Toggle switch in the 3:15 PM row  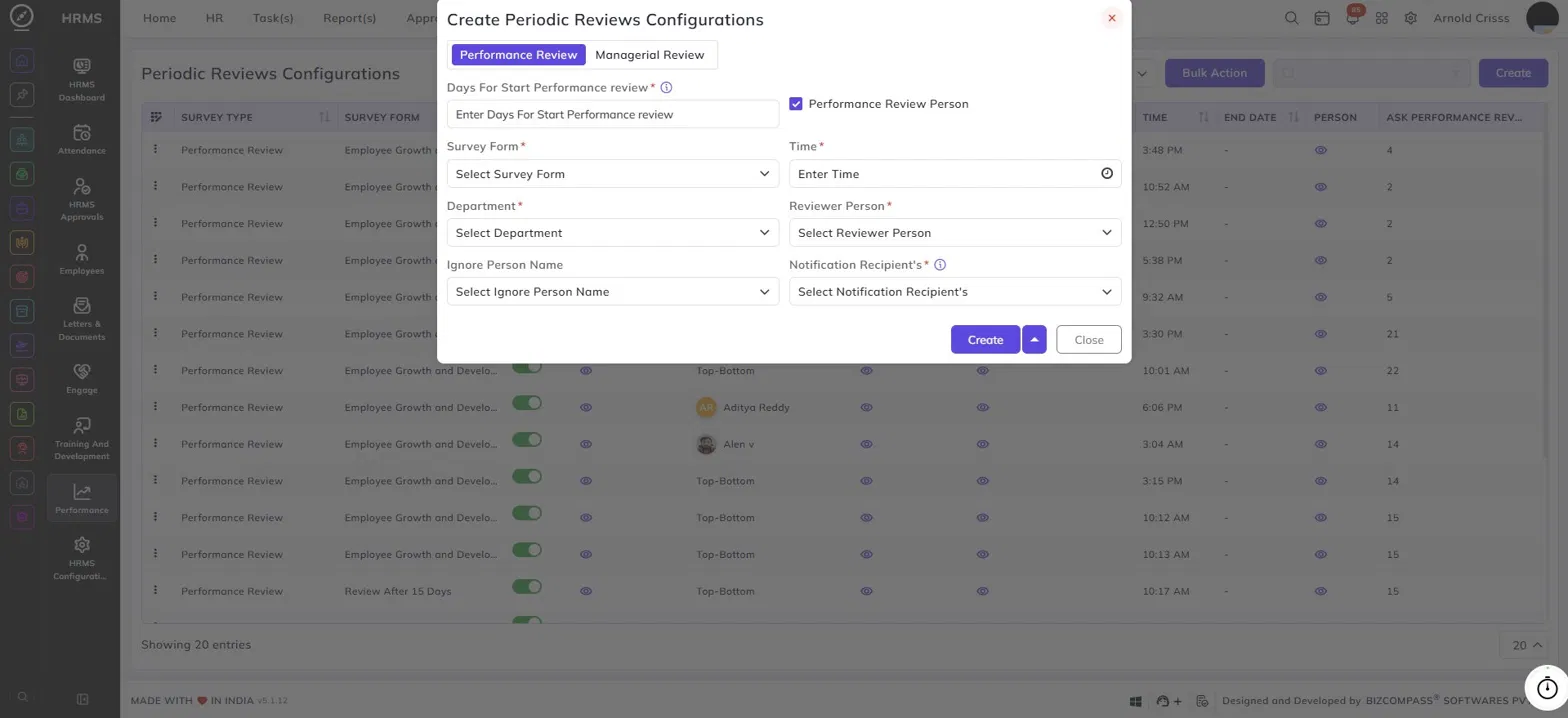[x=527, y=476]
